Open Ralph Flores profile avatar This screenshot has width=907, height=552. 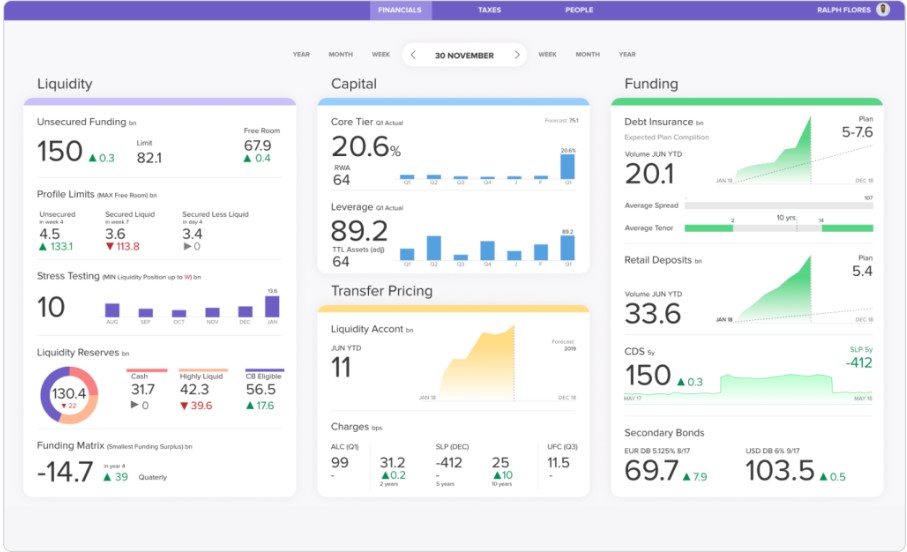(883, 9)
